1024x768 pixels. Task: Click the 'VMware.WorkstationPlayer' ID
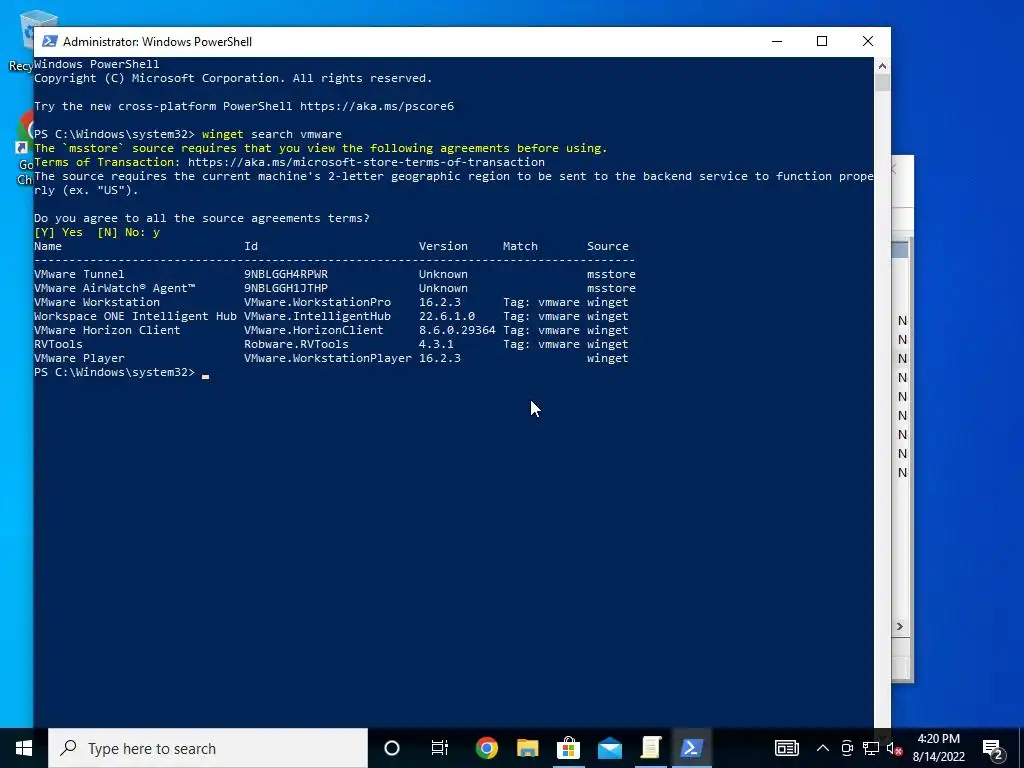[x=328, y=359]
